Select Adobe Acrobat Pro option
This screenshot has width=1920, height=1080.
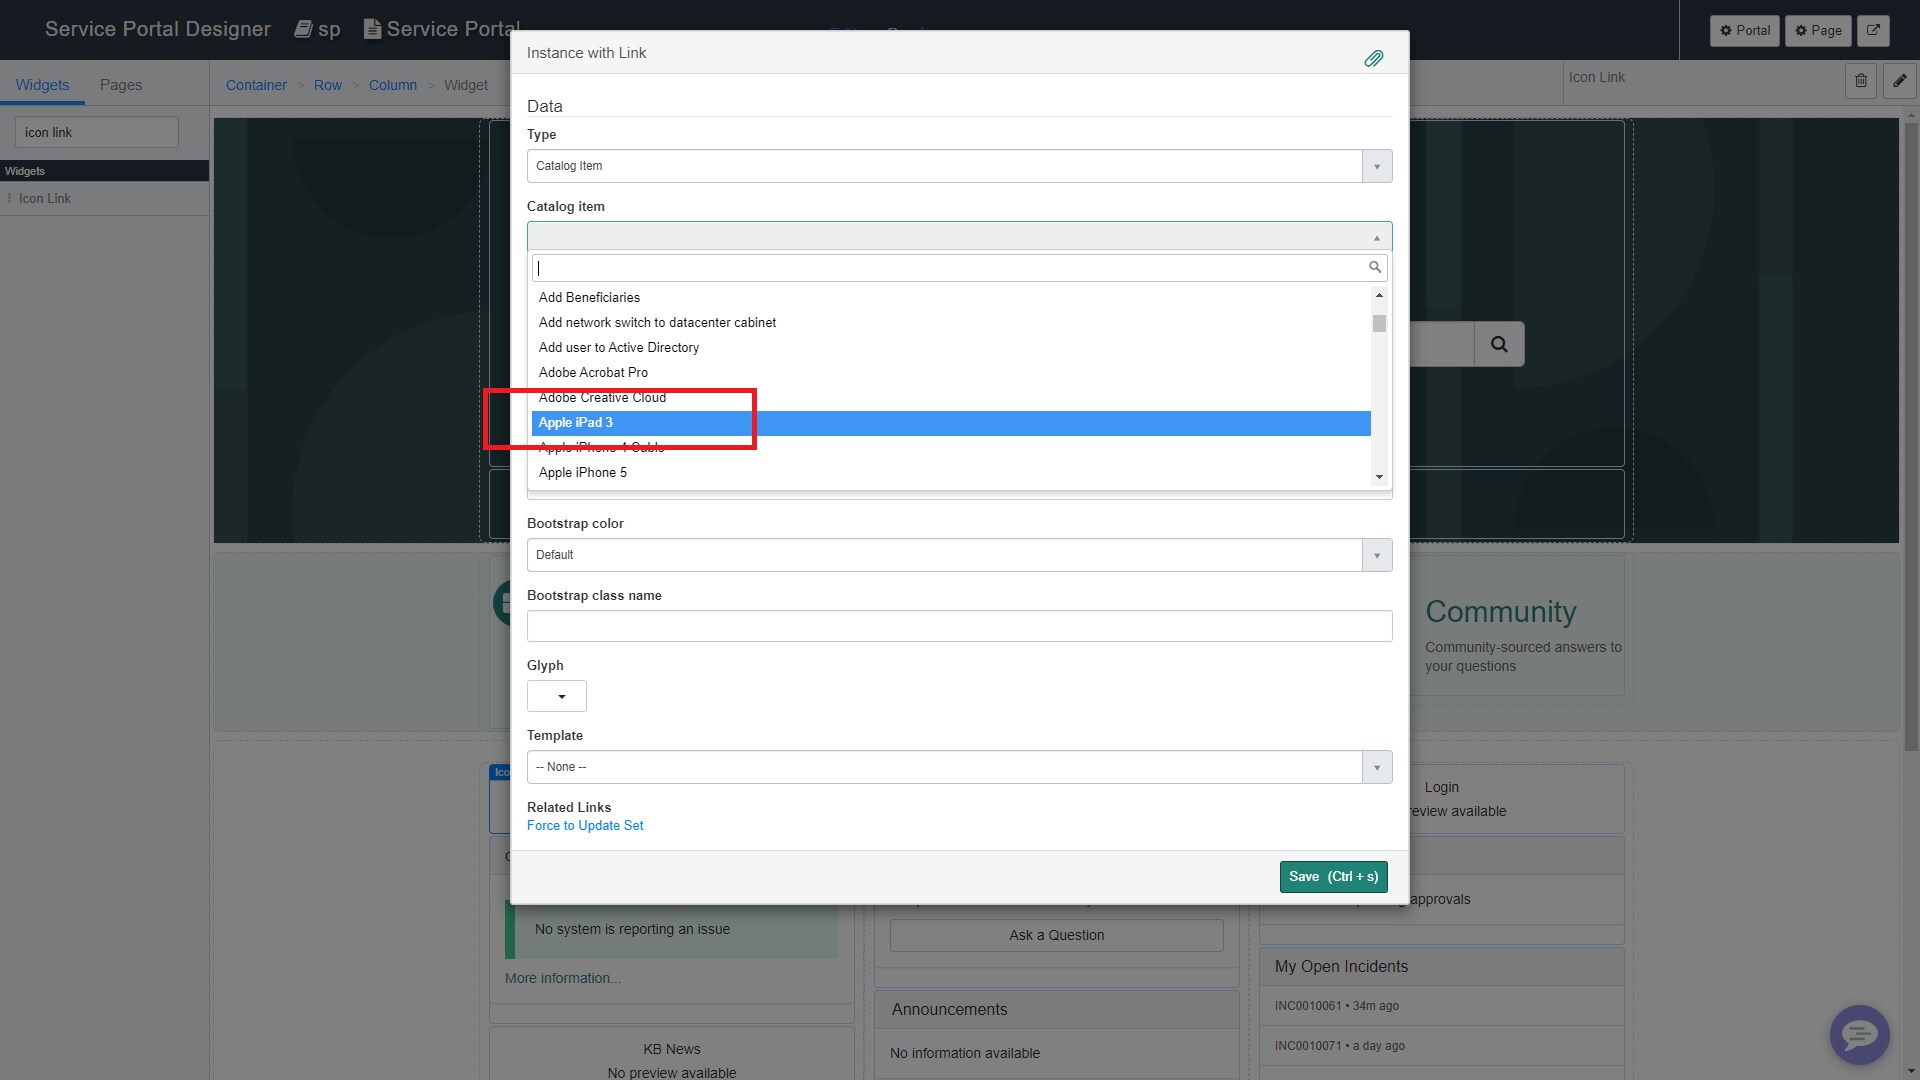pyautogui.click(x=951, y=372)
